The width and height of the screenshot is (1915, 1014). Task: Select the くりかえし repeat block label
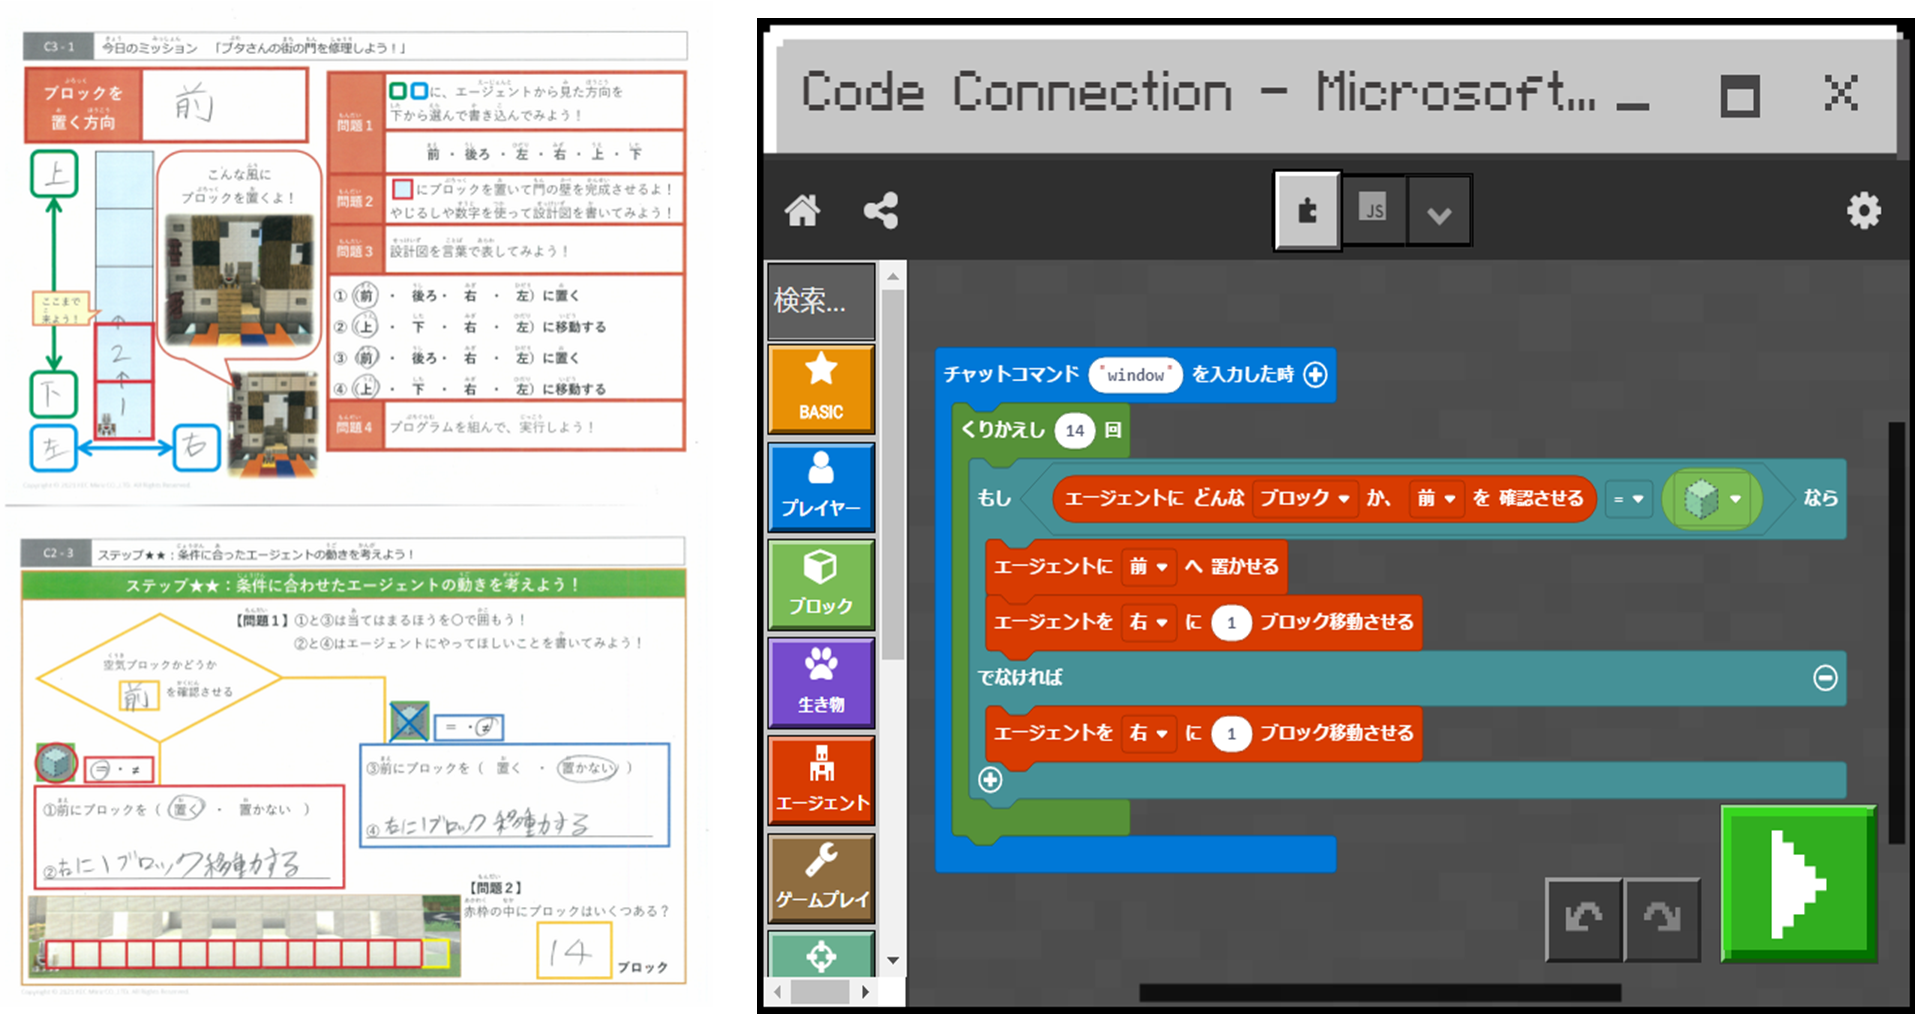[x=1002, y=430]
